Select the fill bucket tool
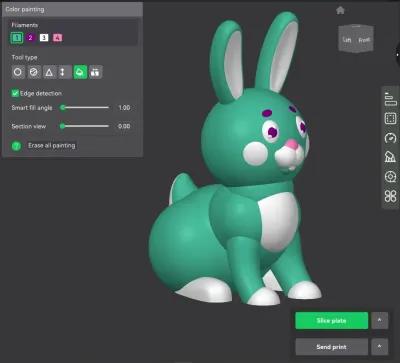Viewport: 400px width, 363px height. tap(80, 72)
